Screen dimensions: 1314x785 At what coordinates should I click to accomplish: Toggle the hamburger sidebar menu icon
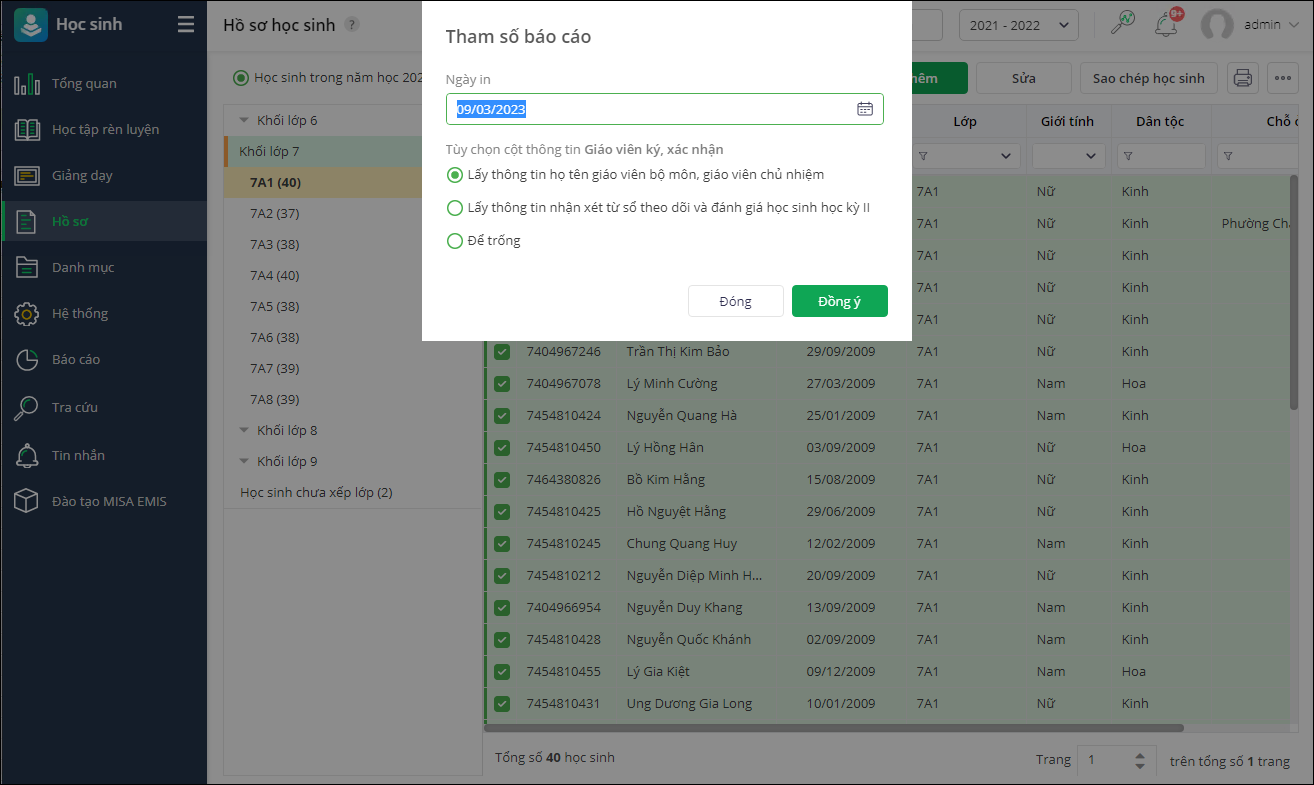point(186,24)
